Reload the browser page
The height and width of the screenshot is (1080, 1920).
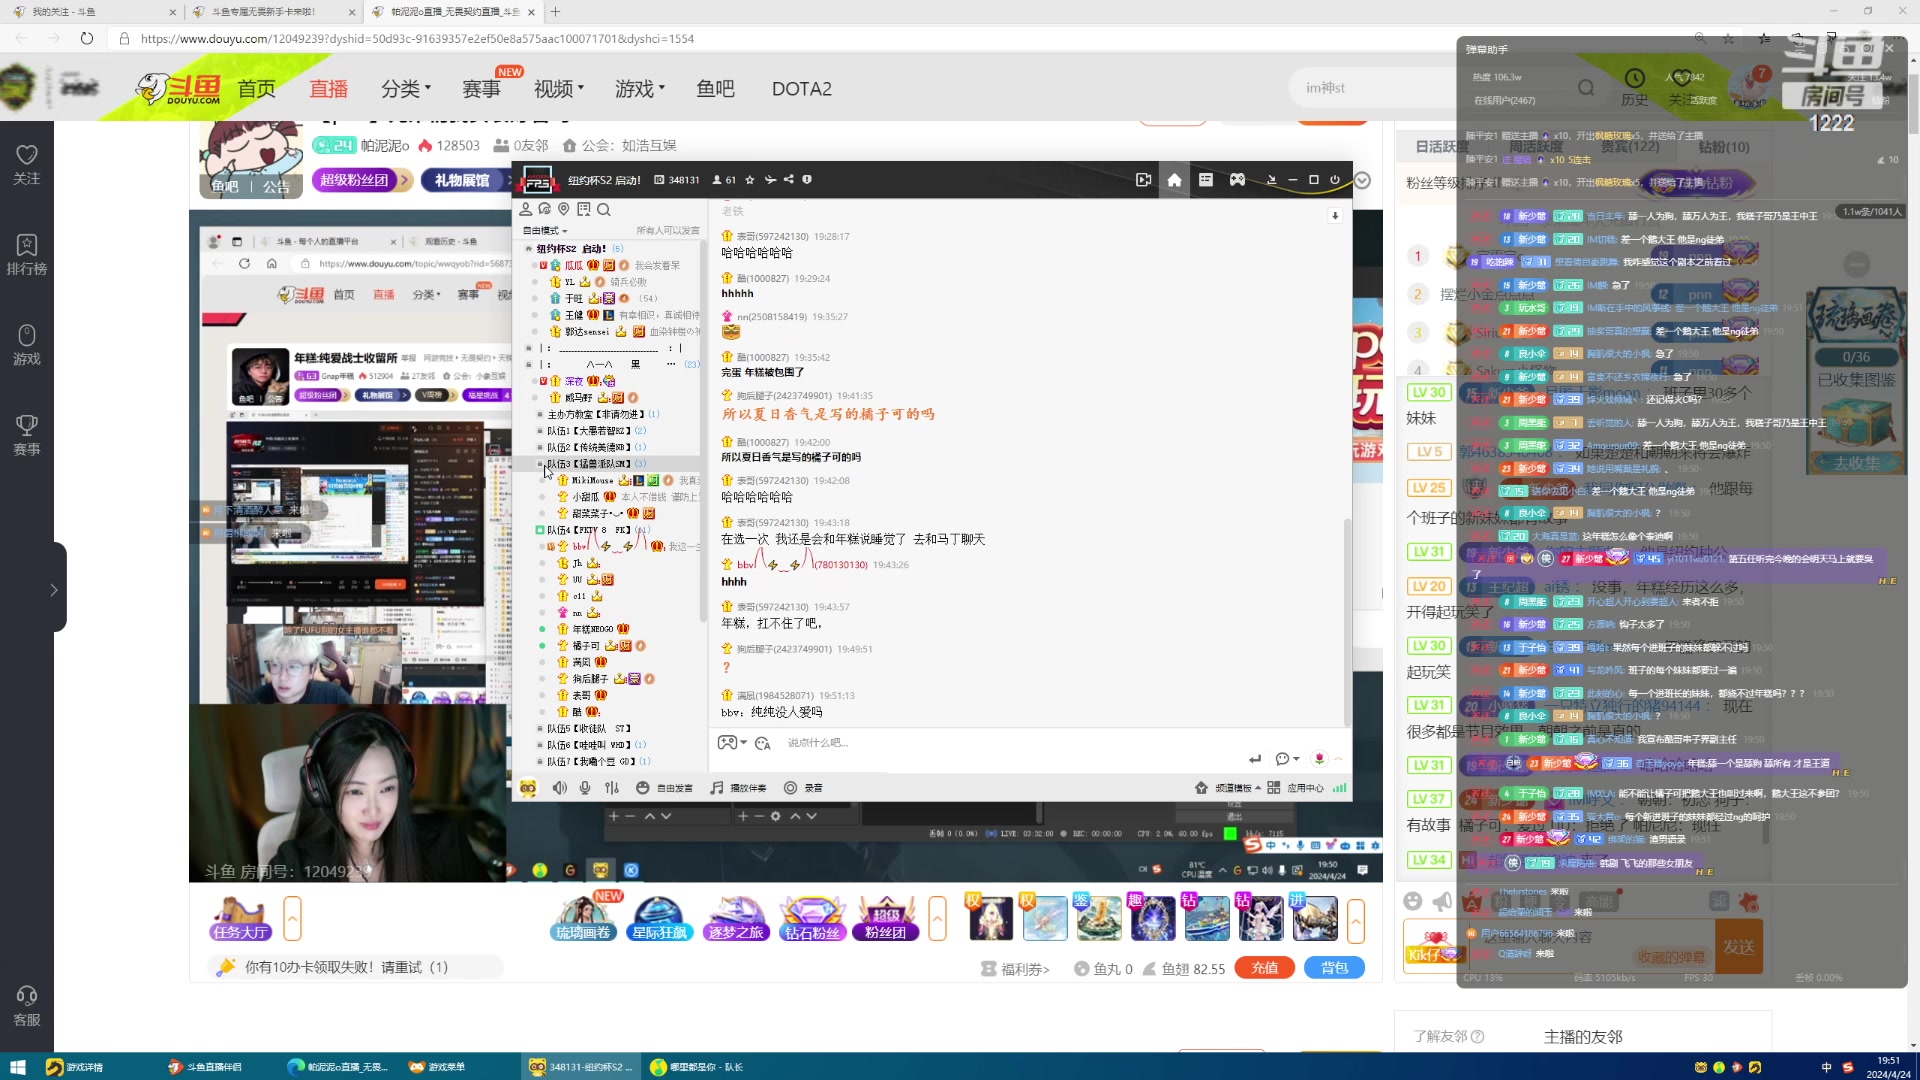[x=87, y=39]
